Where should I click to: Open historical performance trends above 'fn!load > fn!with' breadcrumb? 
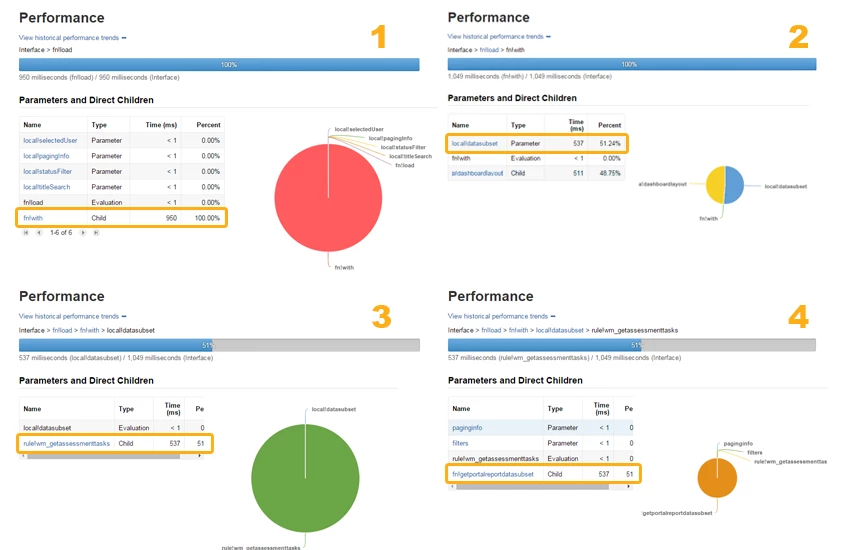pyautogui.click(x=499, y=36)
